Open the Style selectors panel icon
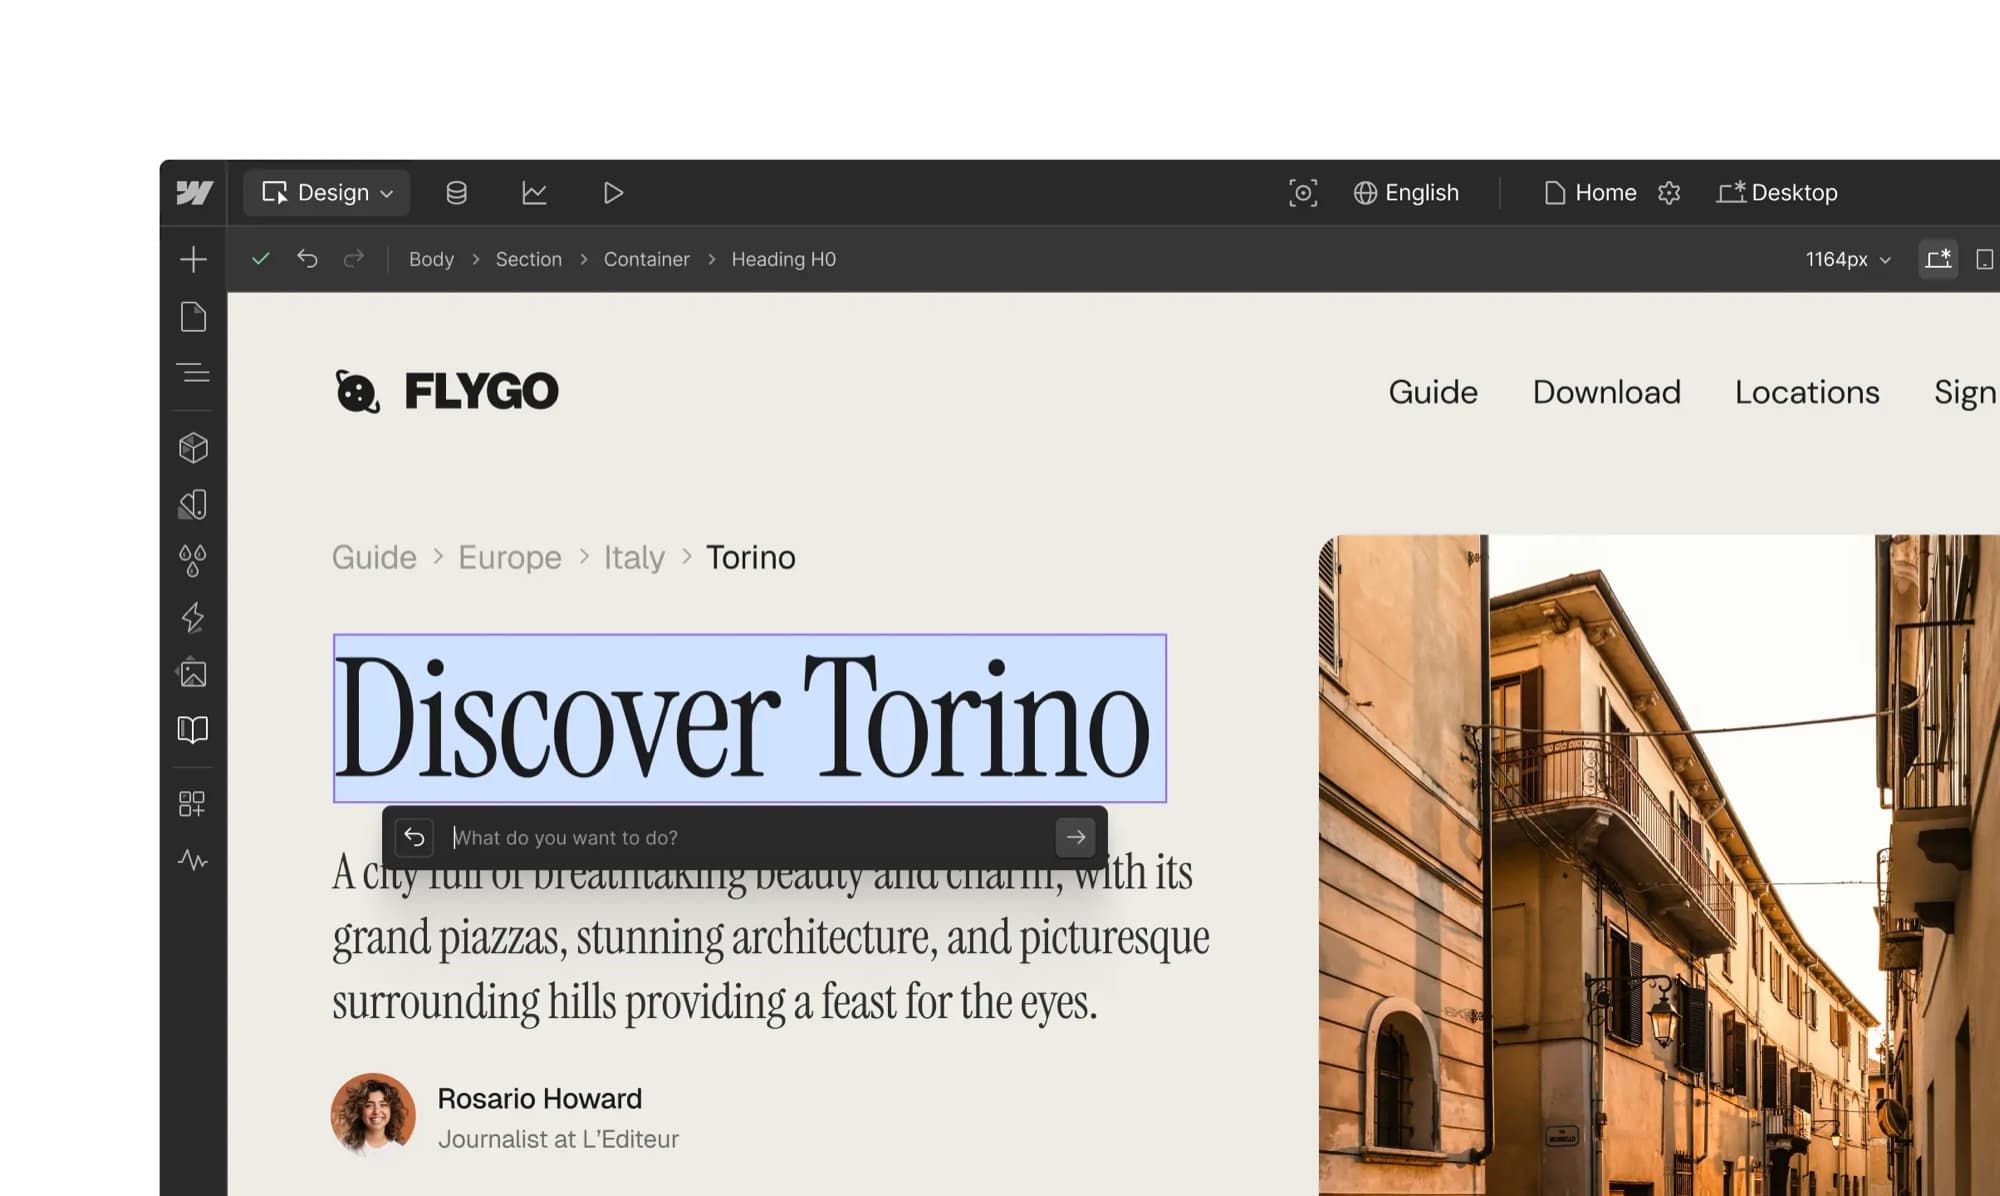Viewport: 2000px width, 1196px height. [193, 504]
